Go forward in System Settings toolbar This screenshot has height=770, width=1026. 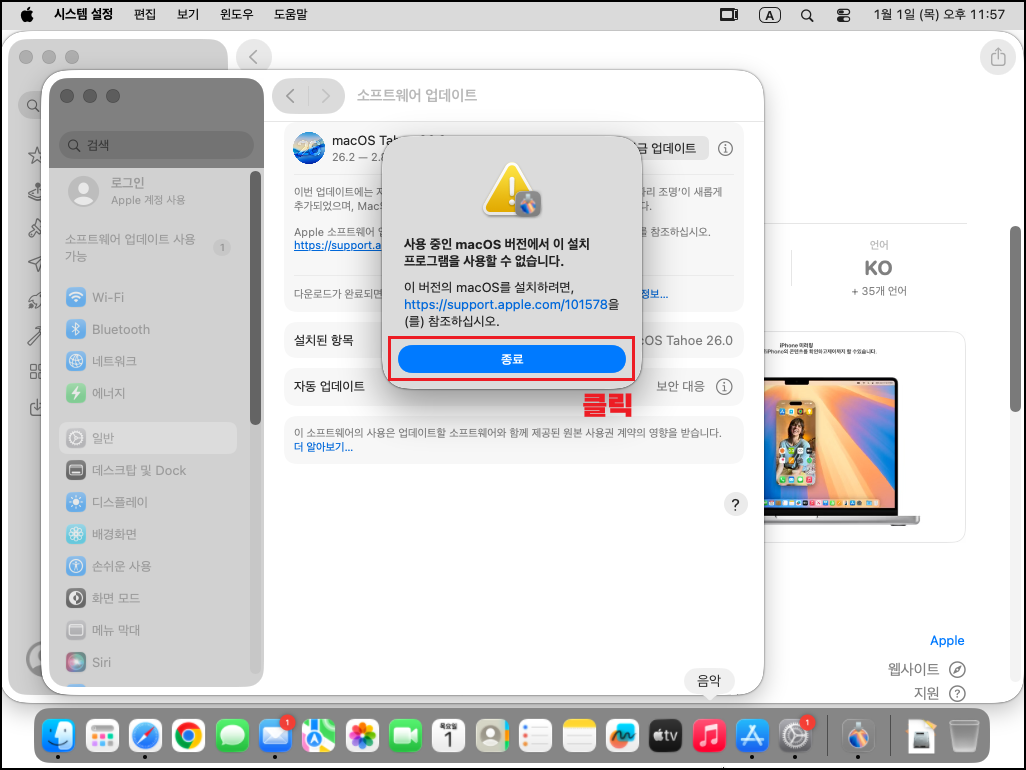(x=326, y=96)
